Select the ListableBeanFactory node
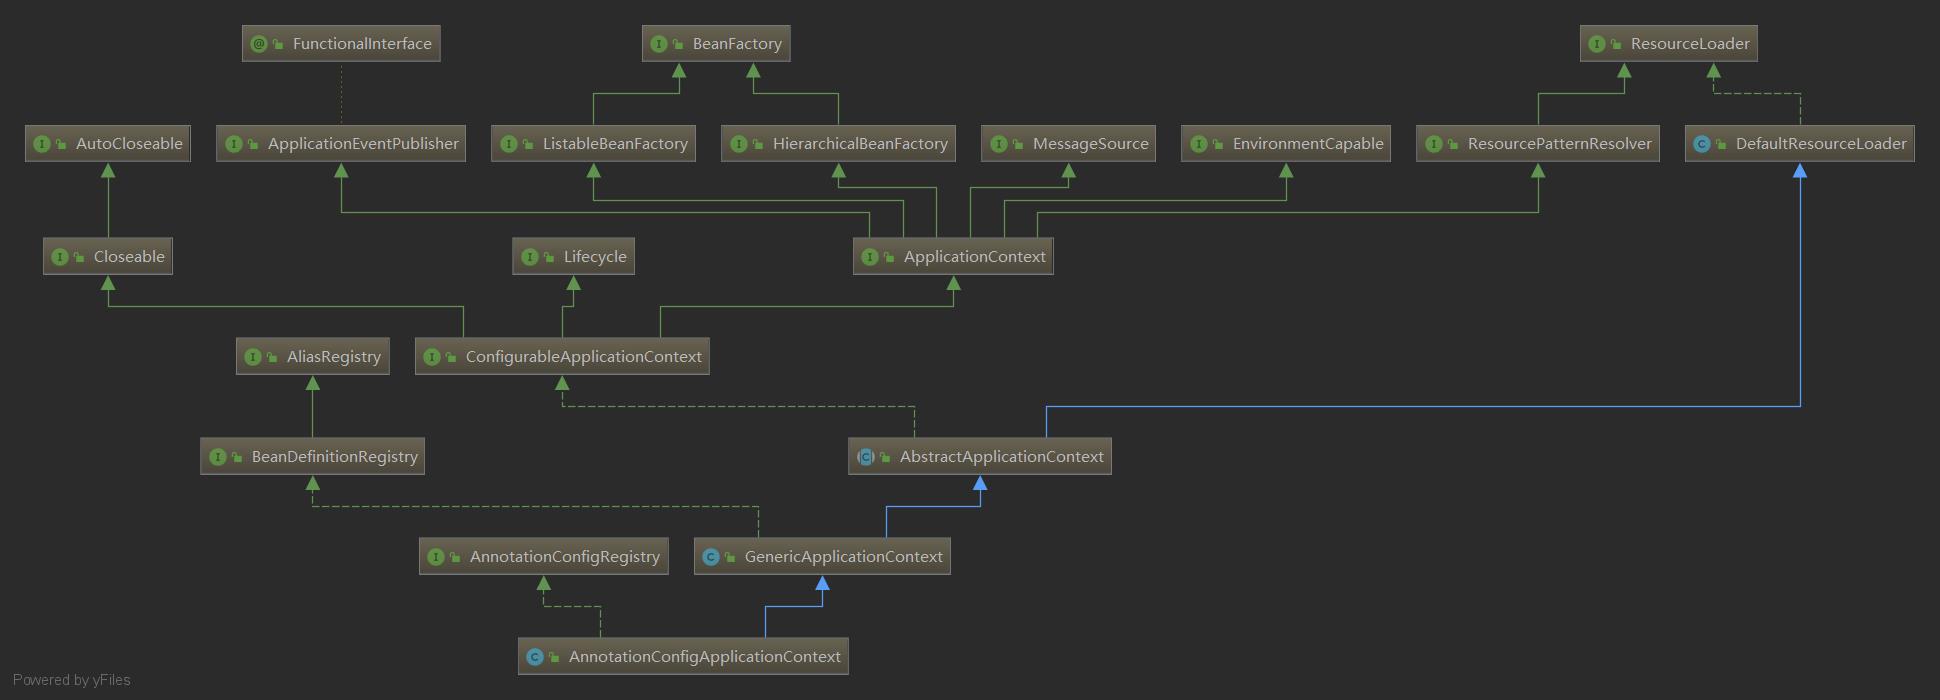The image size is (1940, 700). (x=593, y=144)
